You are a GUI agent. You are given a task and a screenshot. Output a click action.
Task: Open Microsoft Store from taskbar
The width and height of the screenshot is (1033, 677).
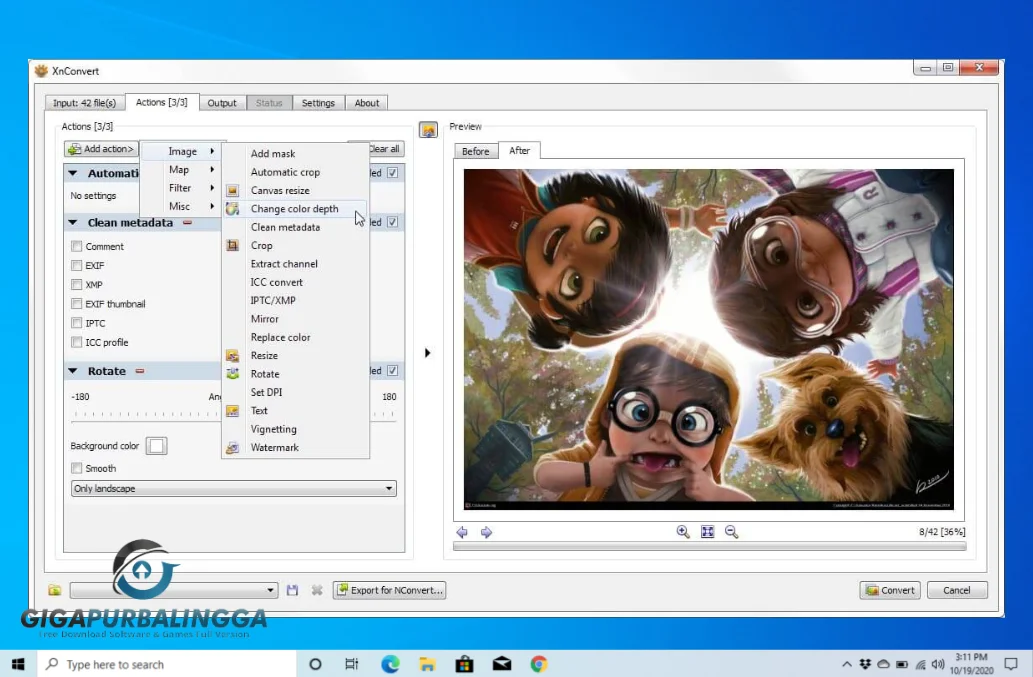click(464, 664)
